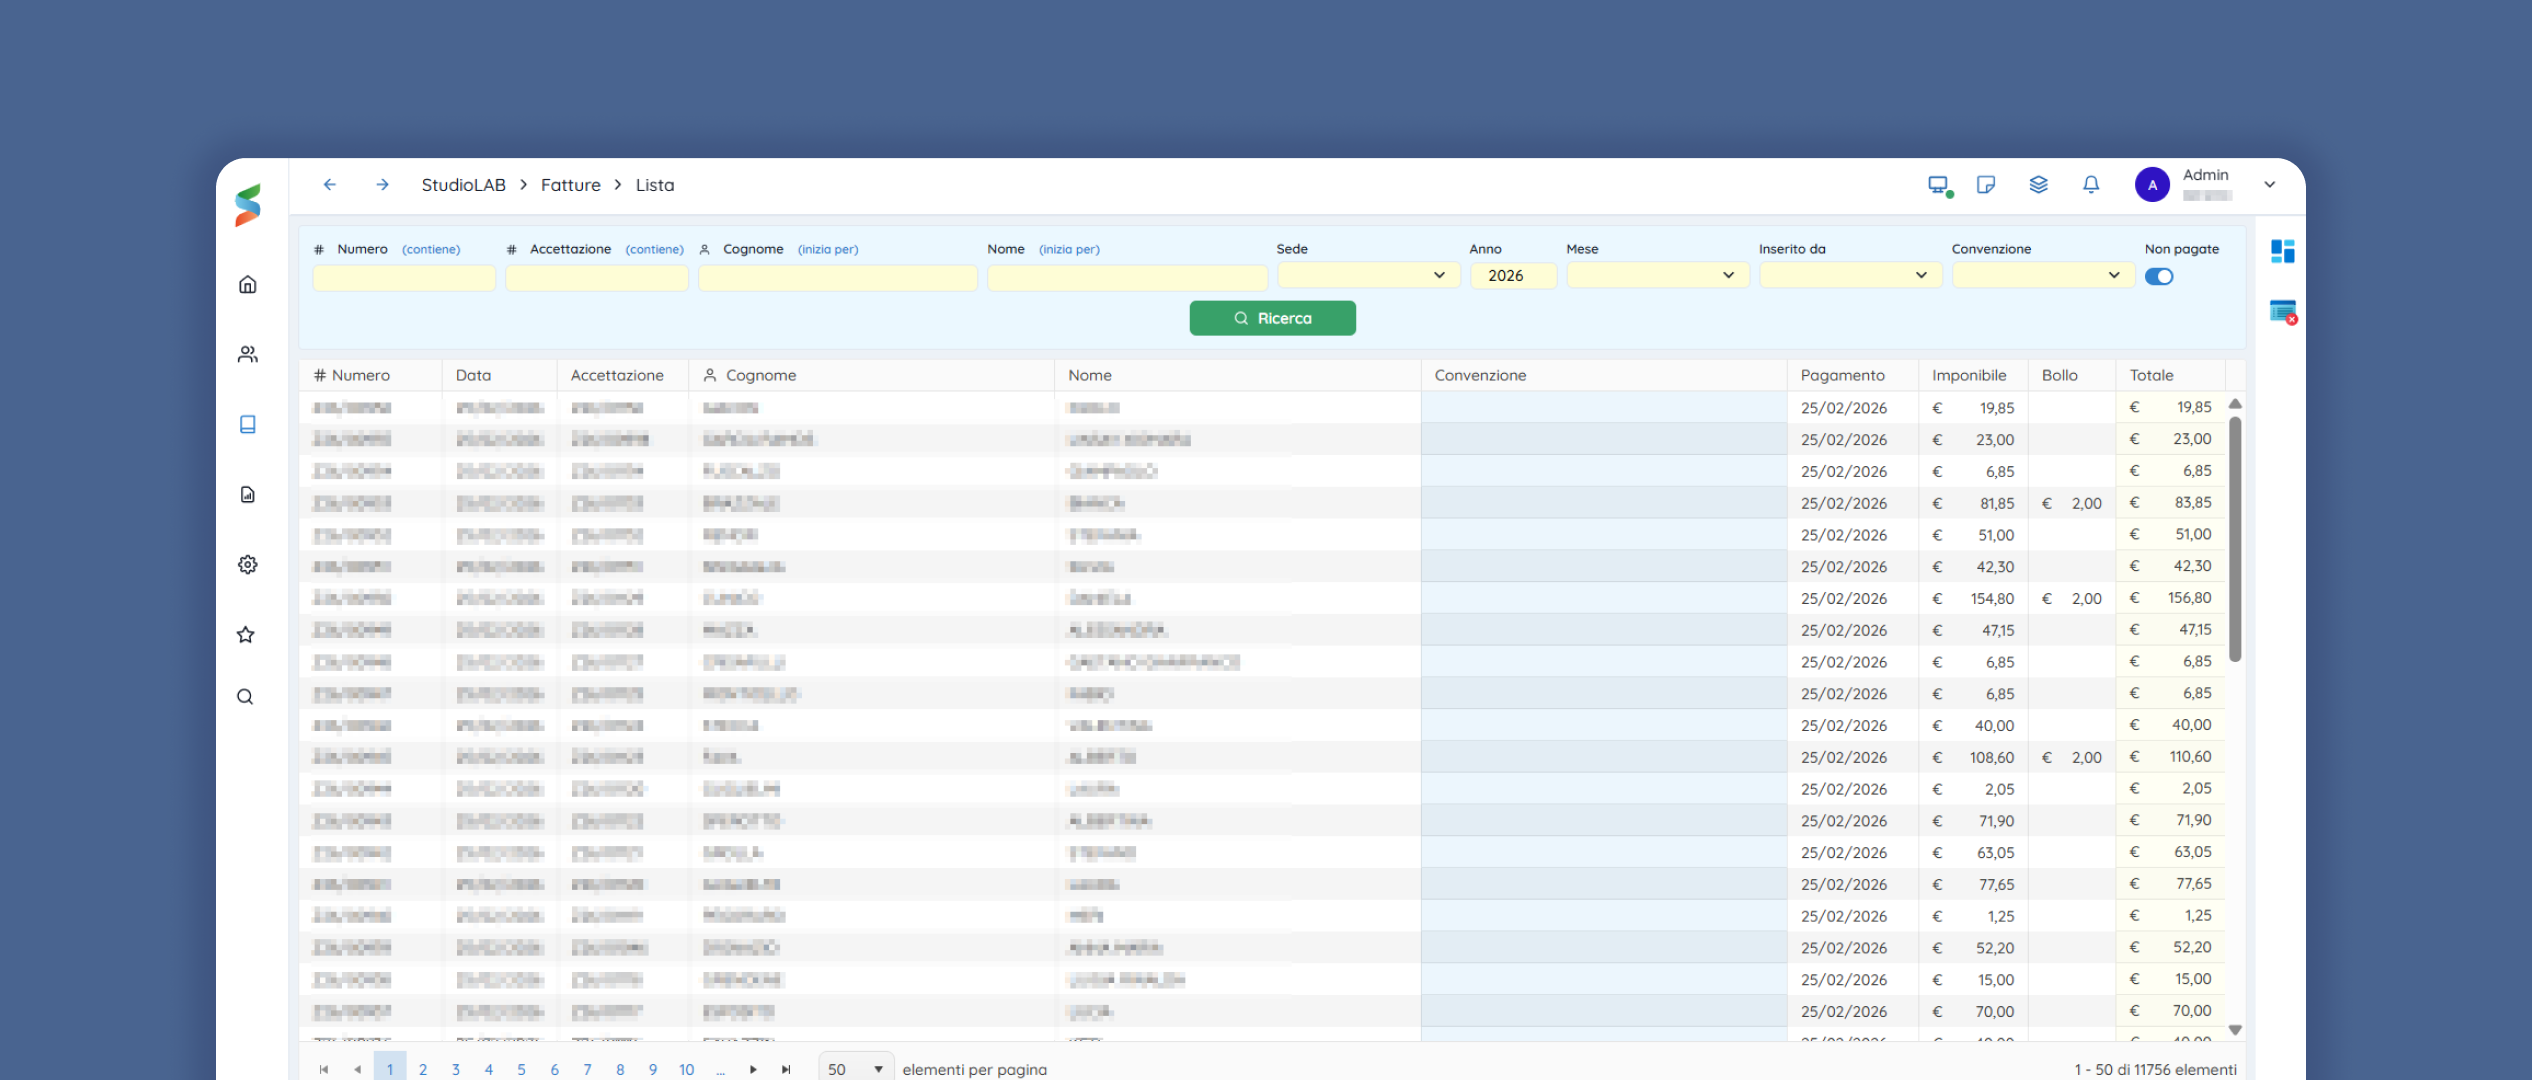Open the layers stack icon
Viewport: 2532px width, 1080px height.
(2038, 185)
